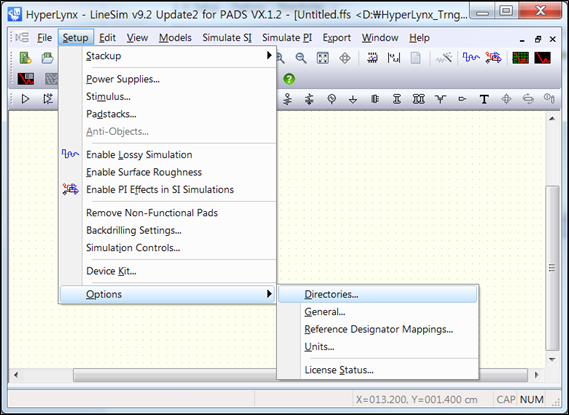Viewport: 569px width, 415px height.
Task: Click the run simulation play arrow icon
Action: click(x=25, y=99)
